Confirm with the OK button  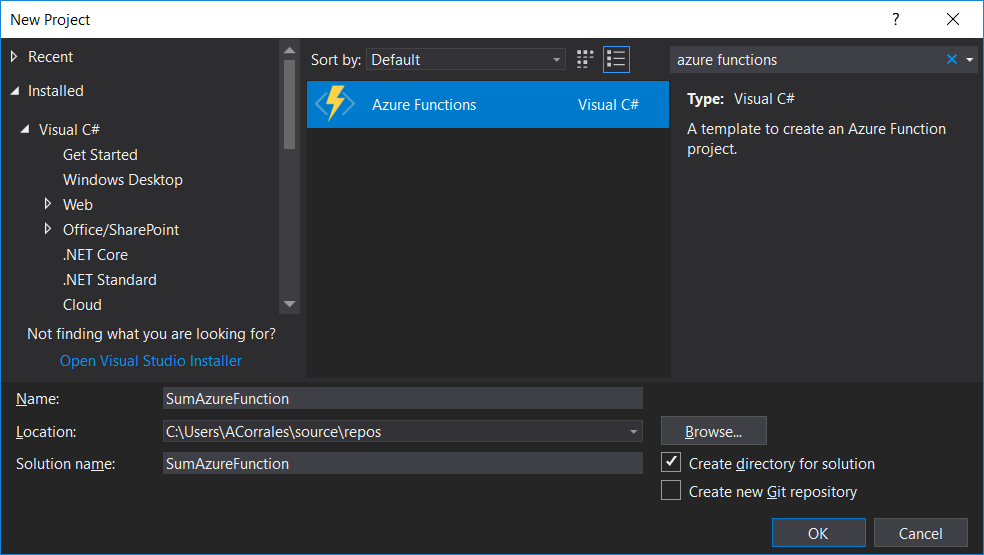pyautogui.click(x=818, y=533)
